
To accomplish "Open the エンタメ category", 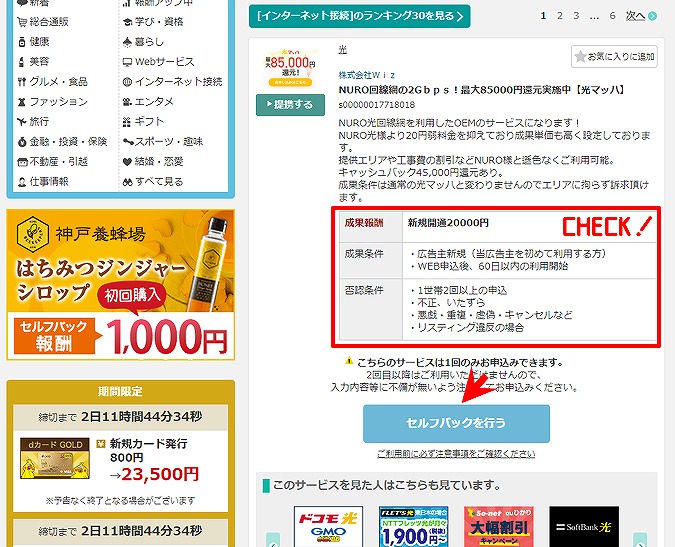I will [x=154, y=102].
